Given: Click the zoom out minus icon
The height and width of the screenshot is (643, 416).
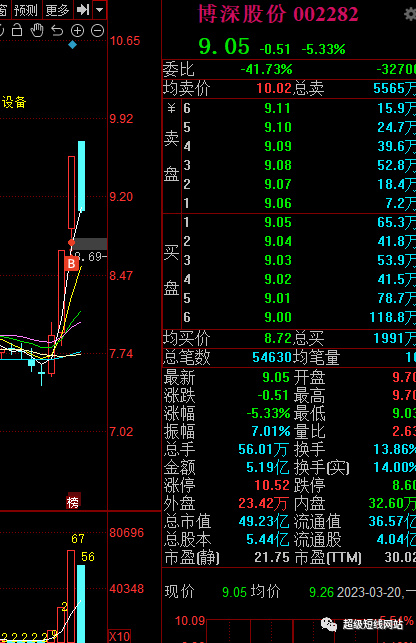Looking at the screenshot, I should pos(97,31).
